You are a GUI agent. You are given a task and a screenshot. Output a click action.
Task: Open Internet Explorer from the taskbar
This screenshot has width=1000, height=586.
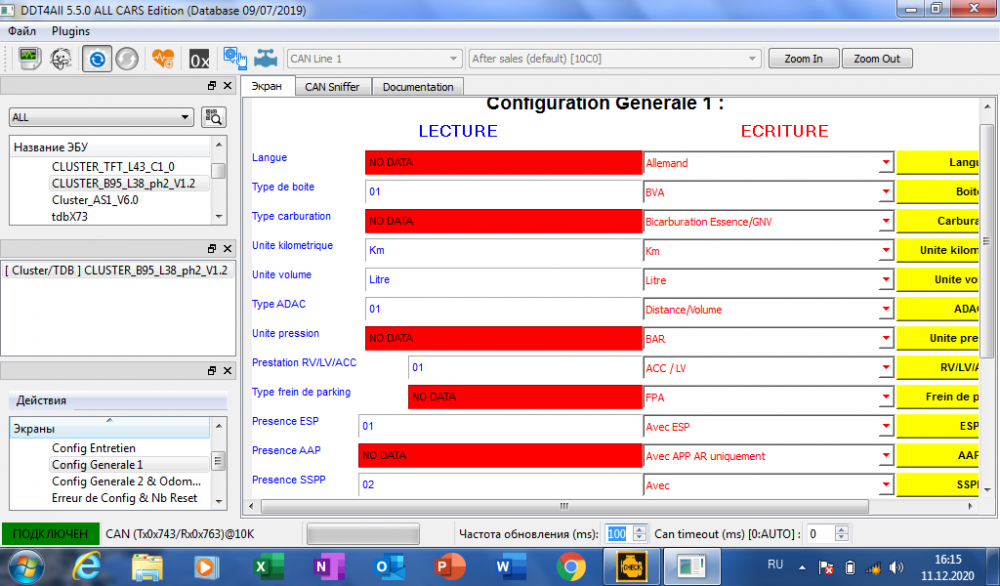(x=87, y=566)
